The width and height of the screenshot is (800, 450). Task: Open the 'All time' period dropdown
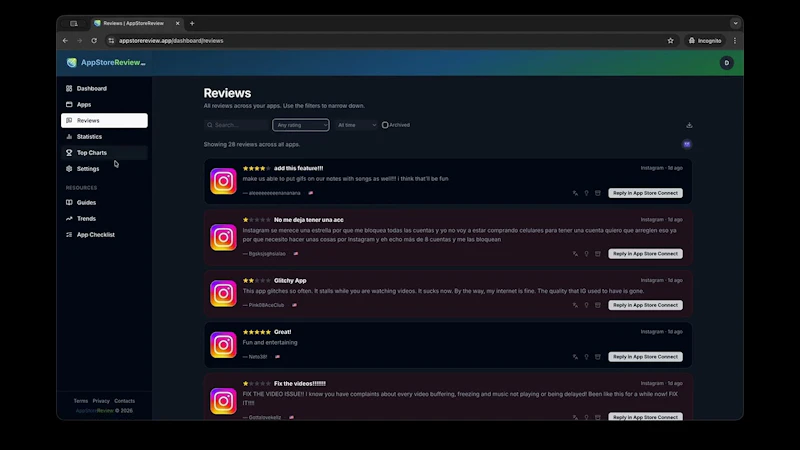click(357, 125)
